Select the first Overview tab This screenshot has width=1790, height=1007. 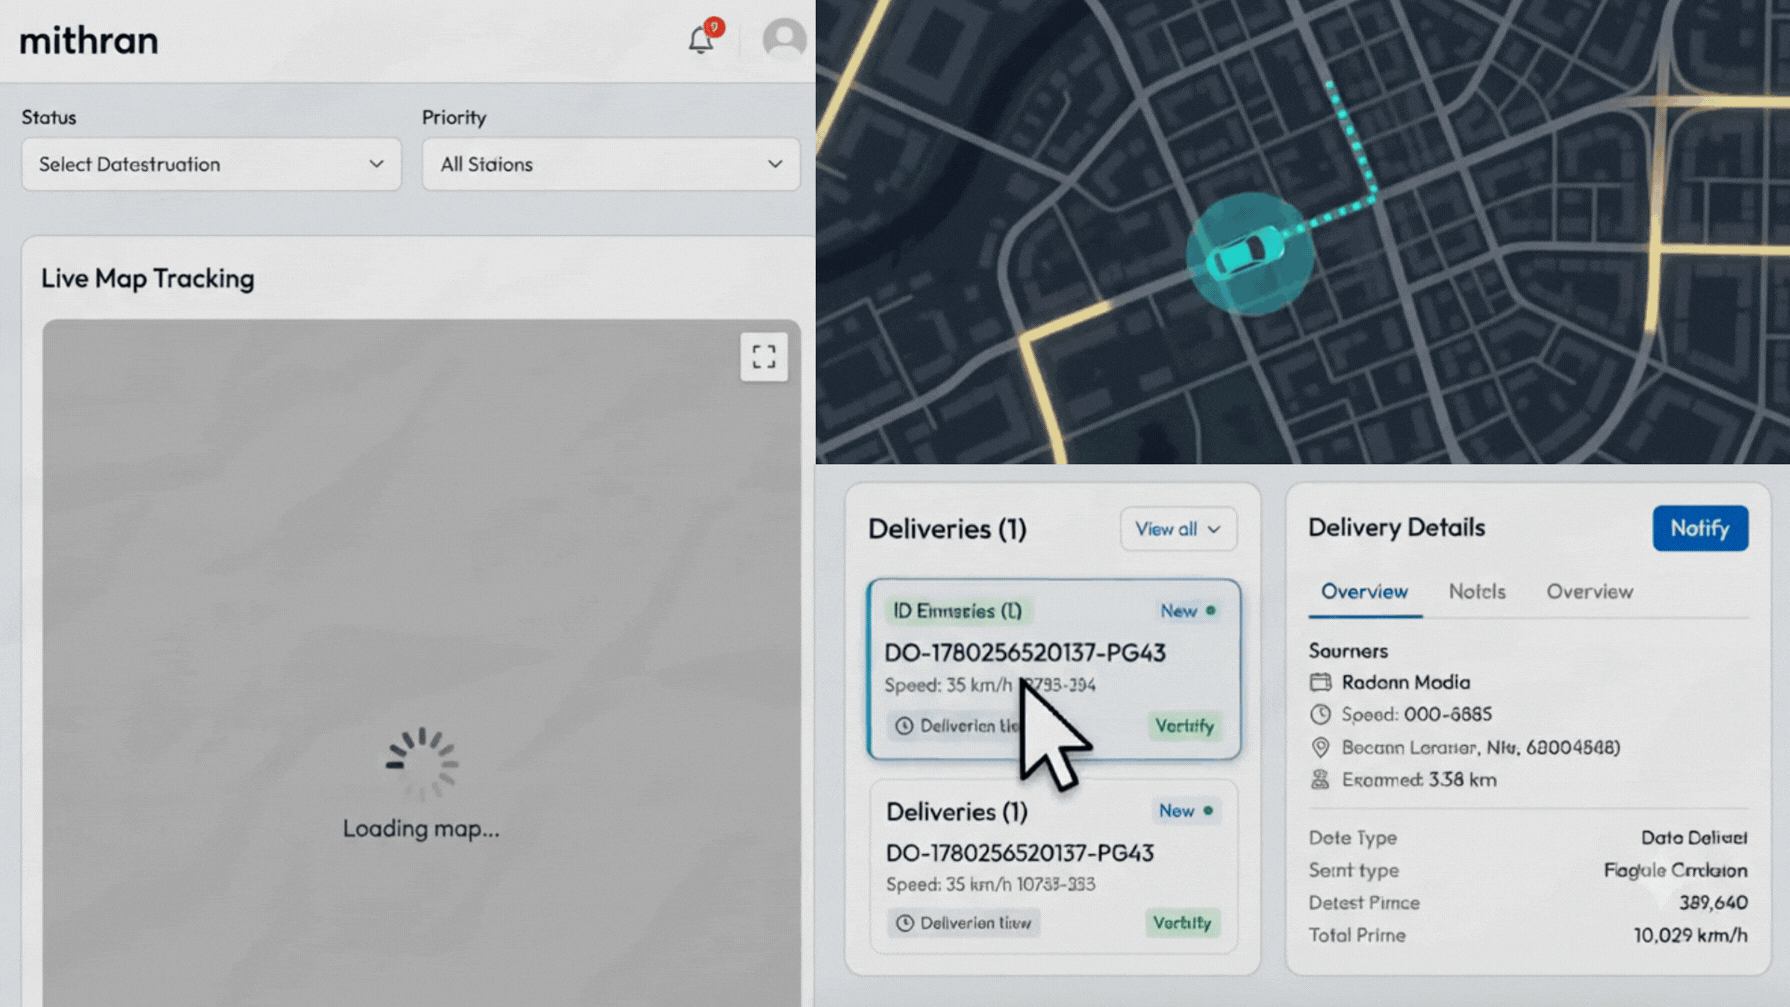tap(1364, 591)
